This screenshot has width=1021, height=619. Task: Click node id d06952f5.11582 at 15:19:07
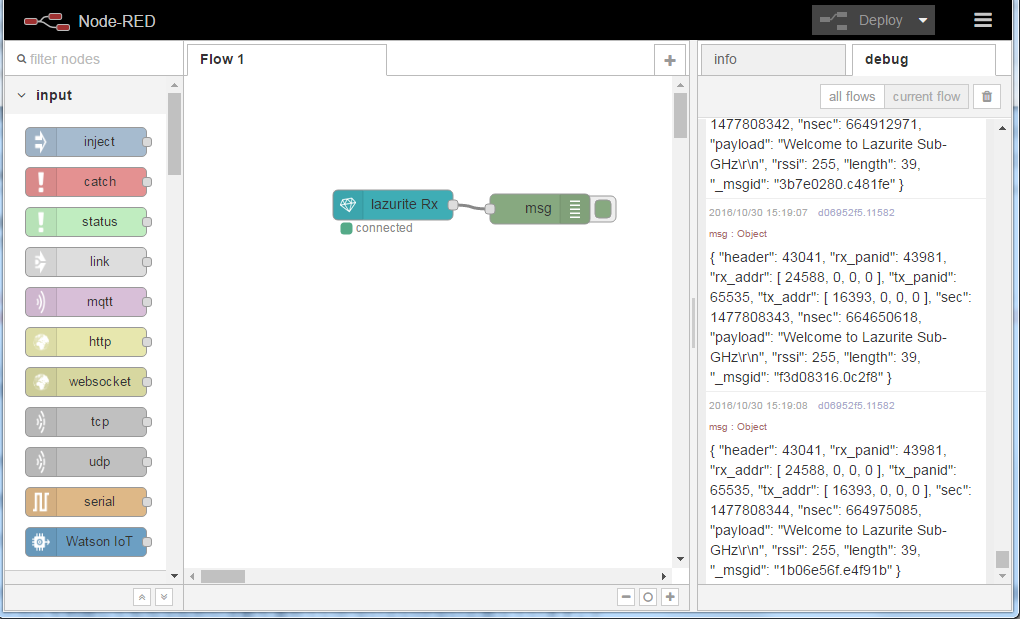[x=856, y=213]
